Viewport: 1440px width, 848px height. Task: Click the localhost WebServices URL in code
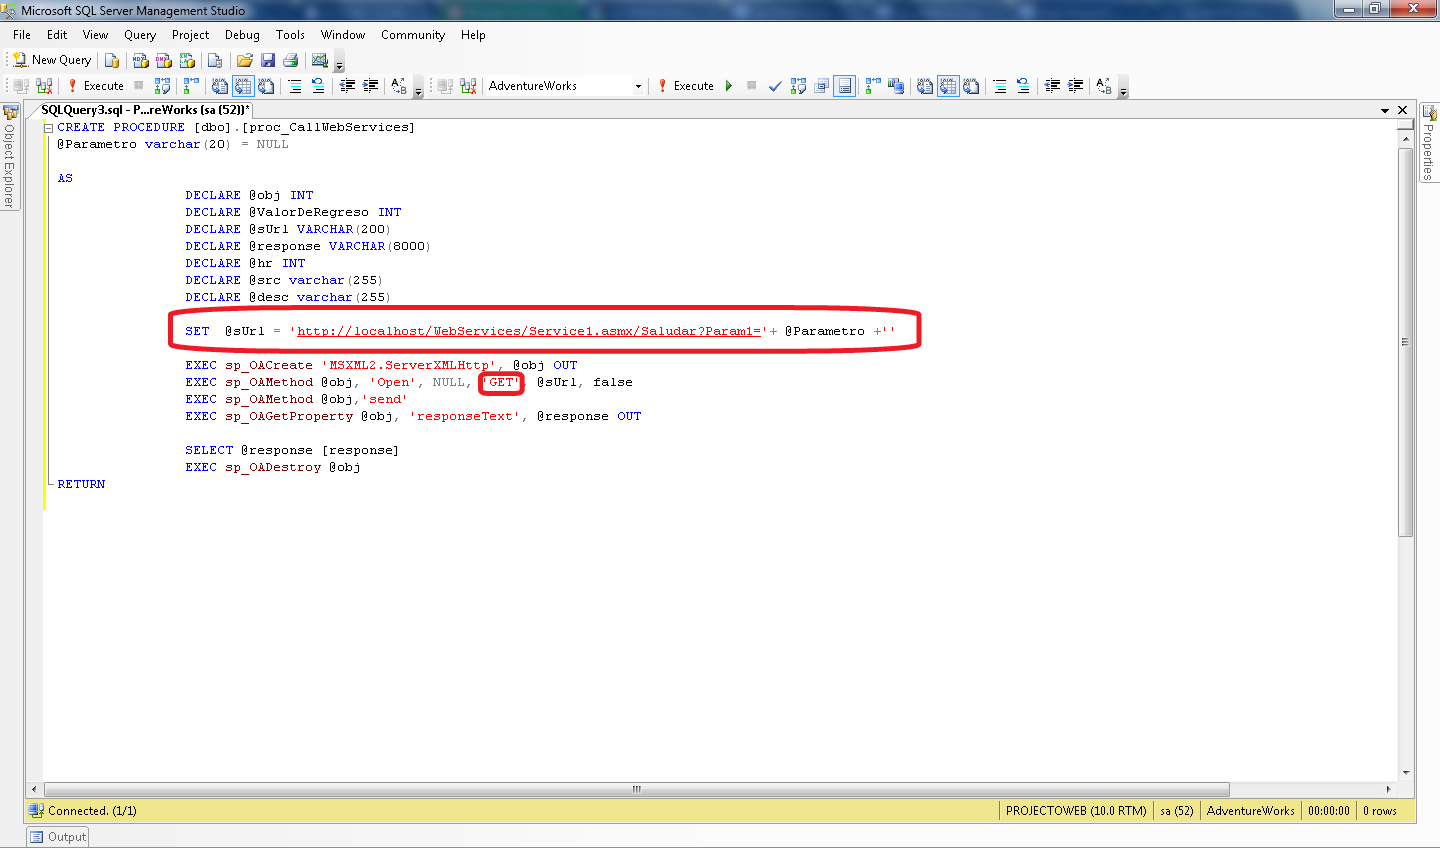530,331
